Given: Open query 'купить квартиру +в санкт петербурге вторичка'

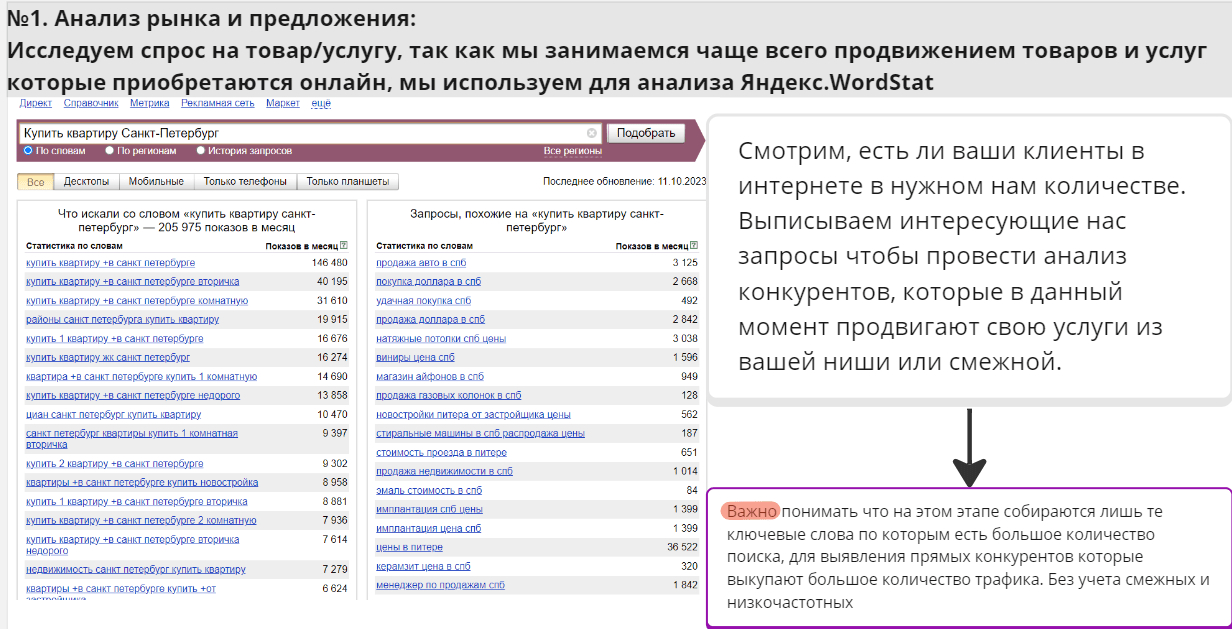Looking at the screenshot, I should [x=133, y=281].
